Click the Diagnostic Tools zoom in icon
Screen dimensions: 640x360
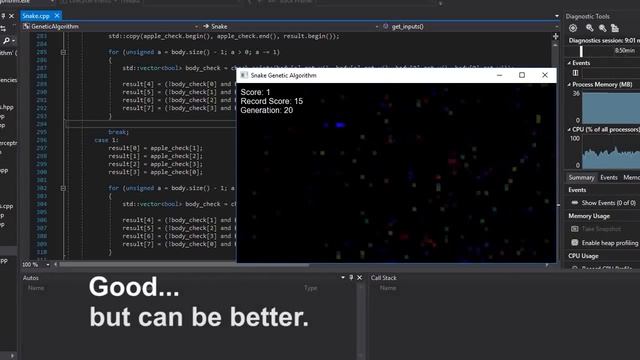point(589,28)
